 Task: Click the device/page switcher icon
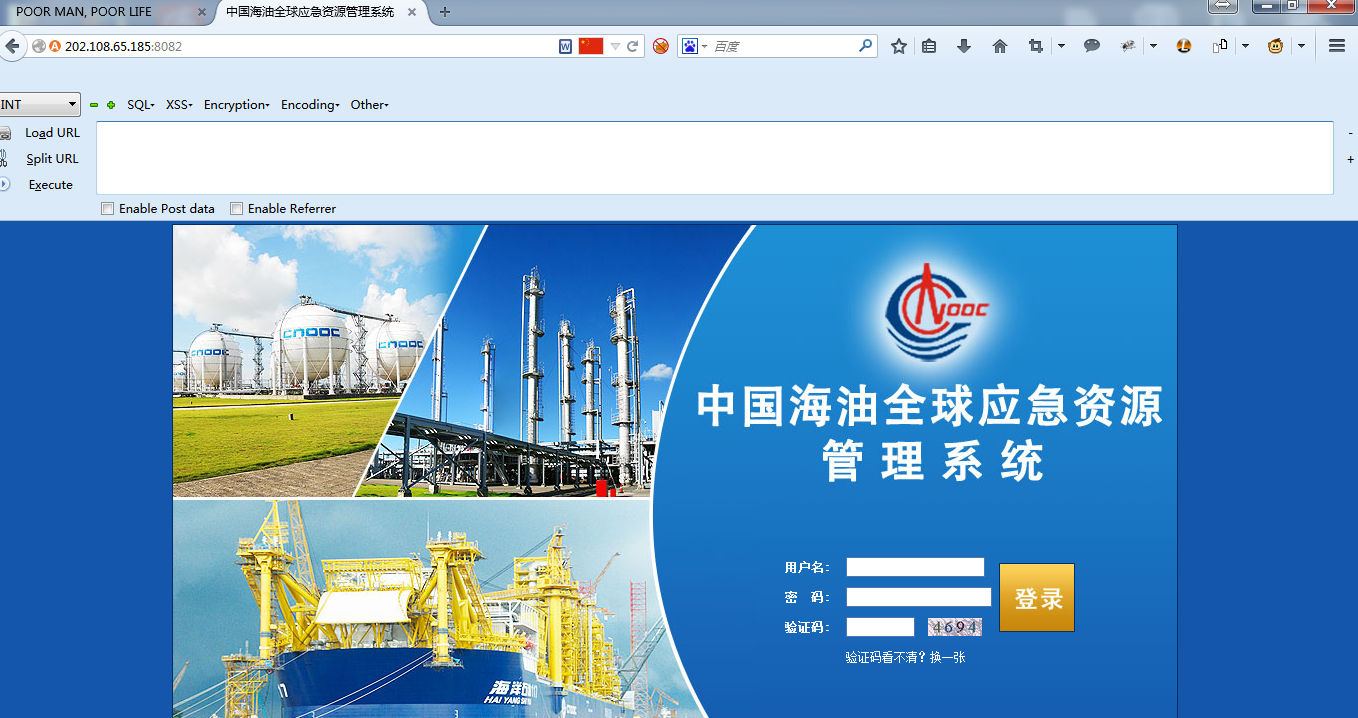[1220, 46]
